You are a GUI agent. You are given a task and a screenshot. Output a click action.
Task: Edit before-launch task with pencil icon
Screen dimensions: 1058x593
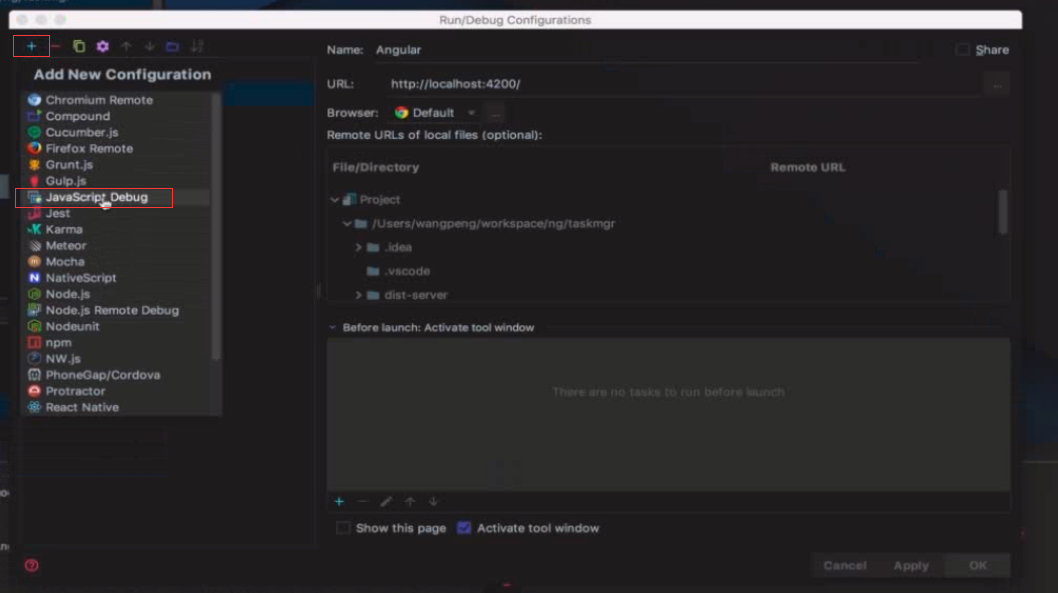coord(386,502)
